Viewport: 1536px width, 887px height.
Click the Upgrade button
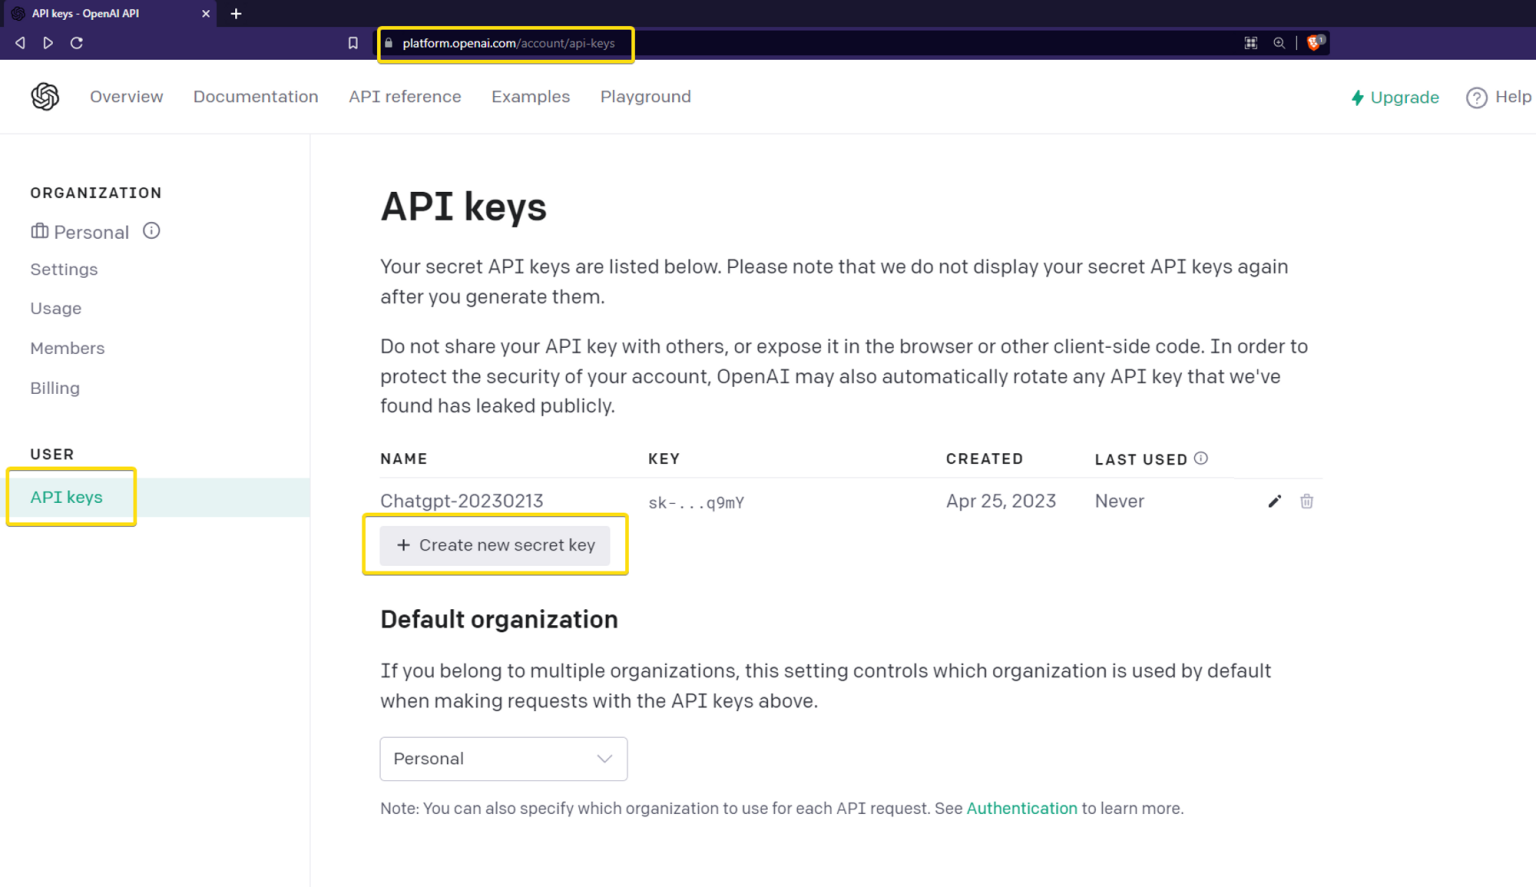[1394, 97]
